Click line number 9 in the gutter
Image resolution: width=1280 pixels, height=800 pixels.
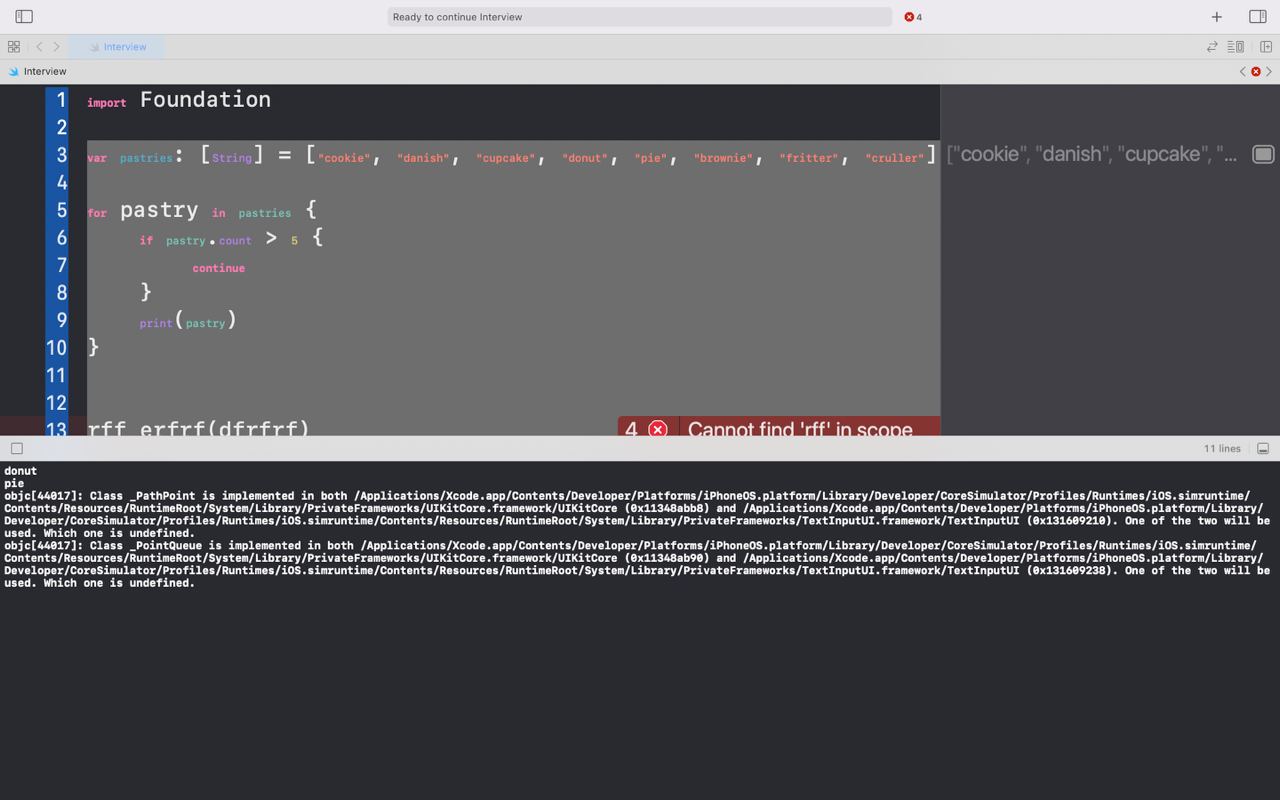[62, 320]
